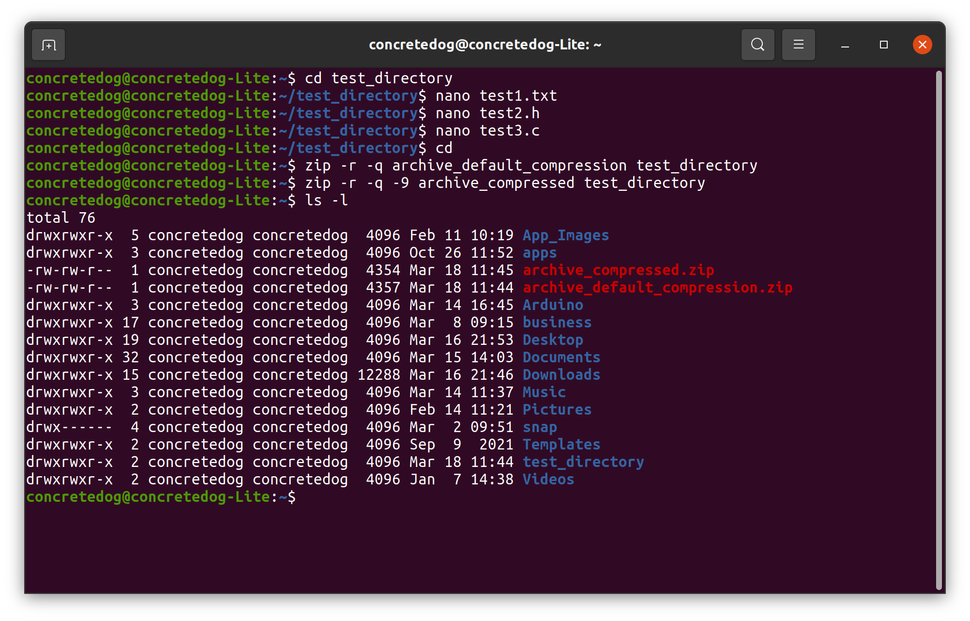Minimize the terminal window
Screen dimensions: 970x621
coord(844,44)
